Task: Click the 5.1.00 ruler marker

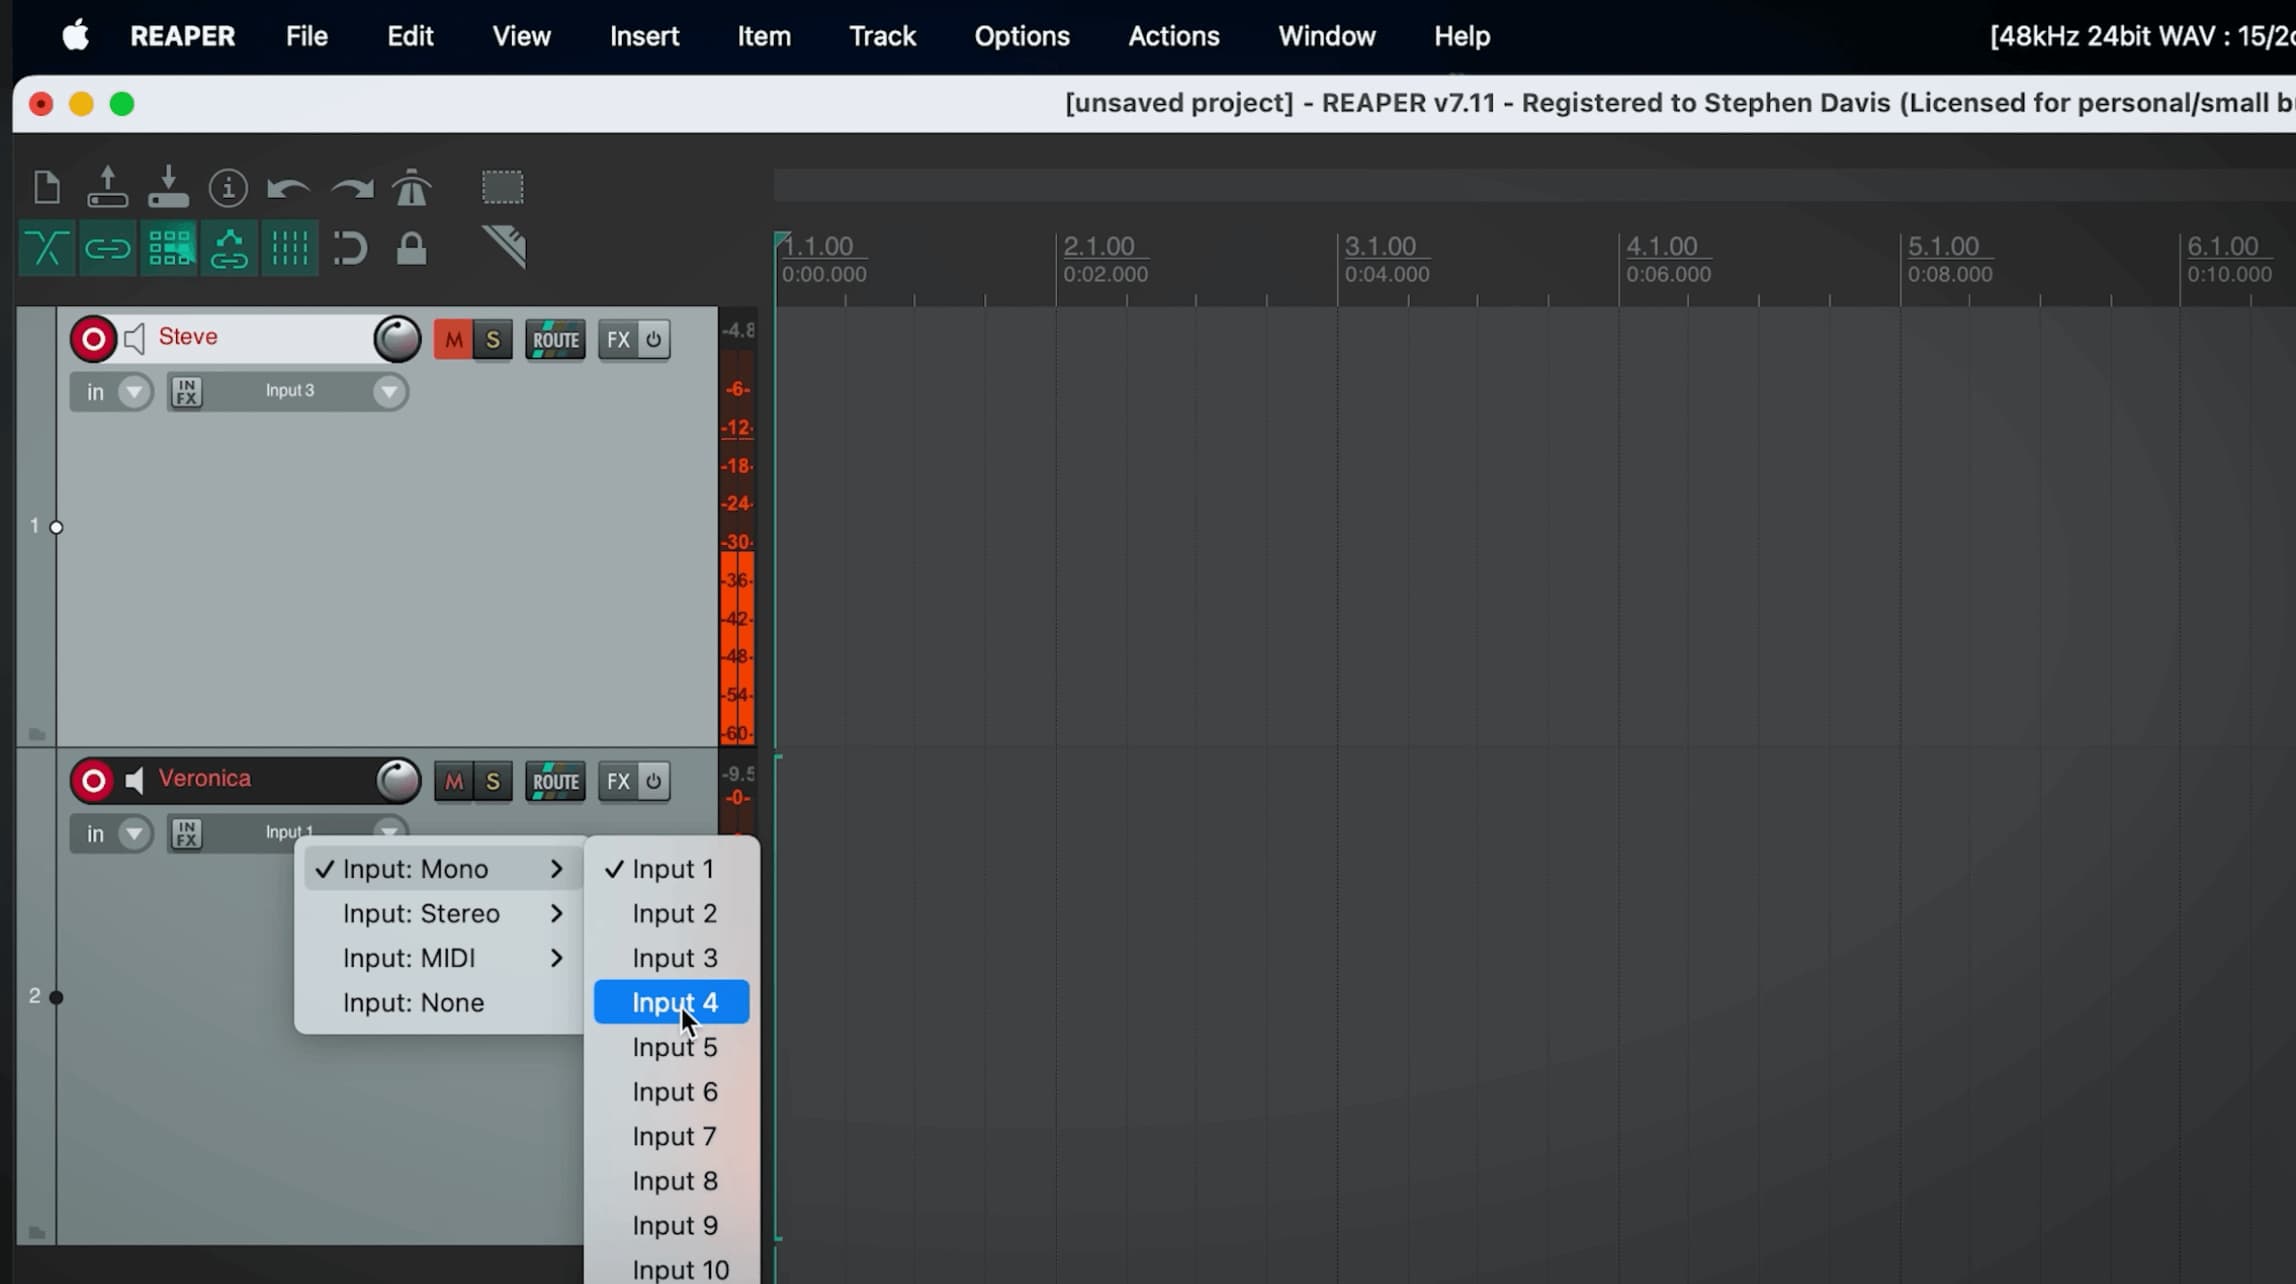Action: click(1943, 246)
